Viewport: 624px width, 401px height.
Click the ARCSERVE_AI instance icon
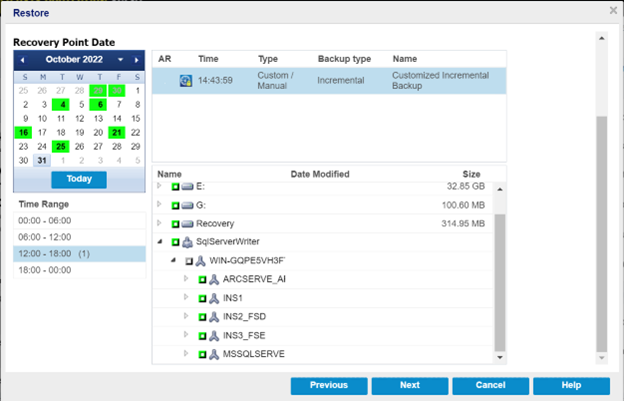click(214, 279)
